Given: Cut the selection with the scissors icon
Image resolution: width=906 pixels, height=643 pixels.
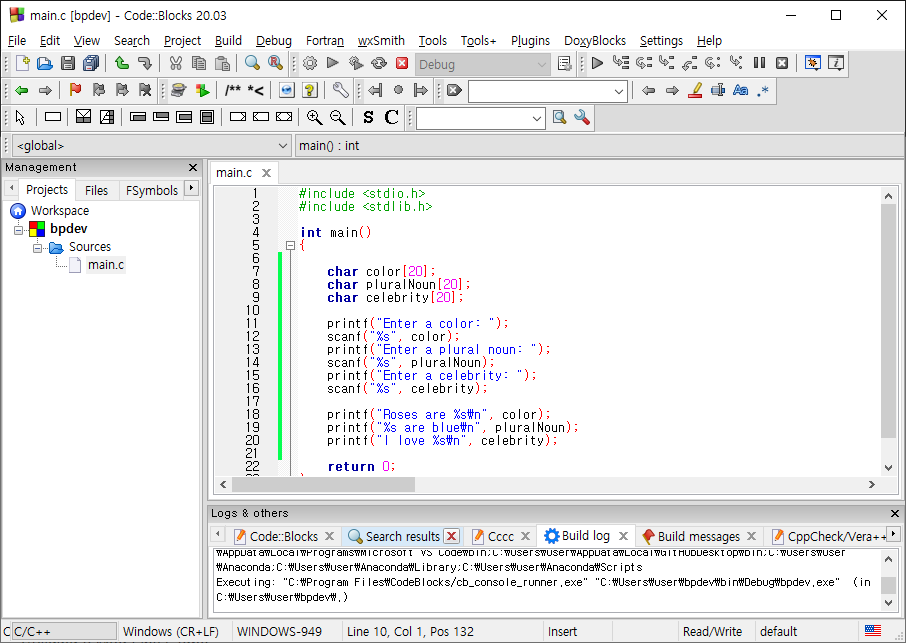Looking at the screenshot, I should [176, 64].
